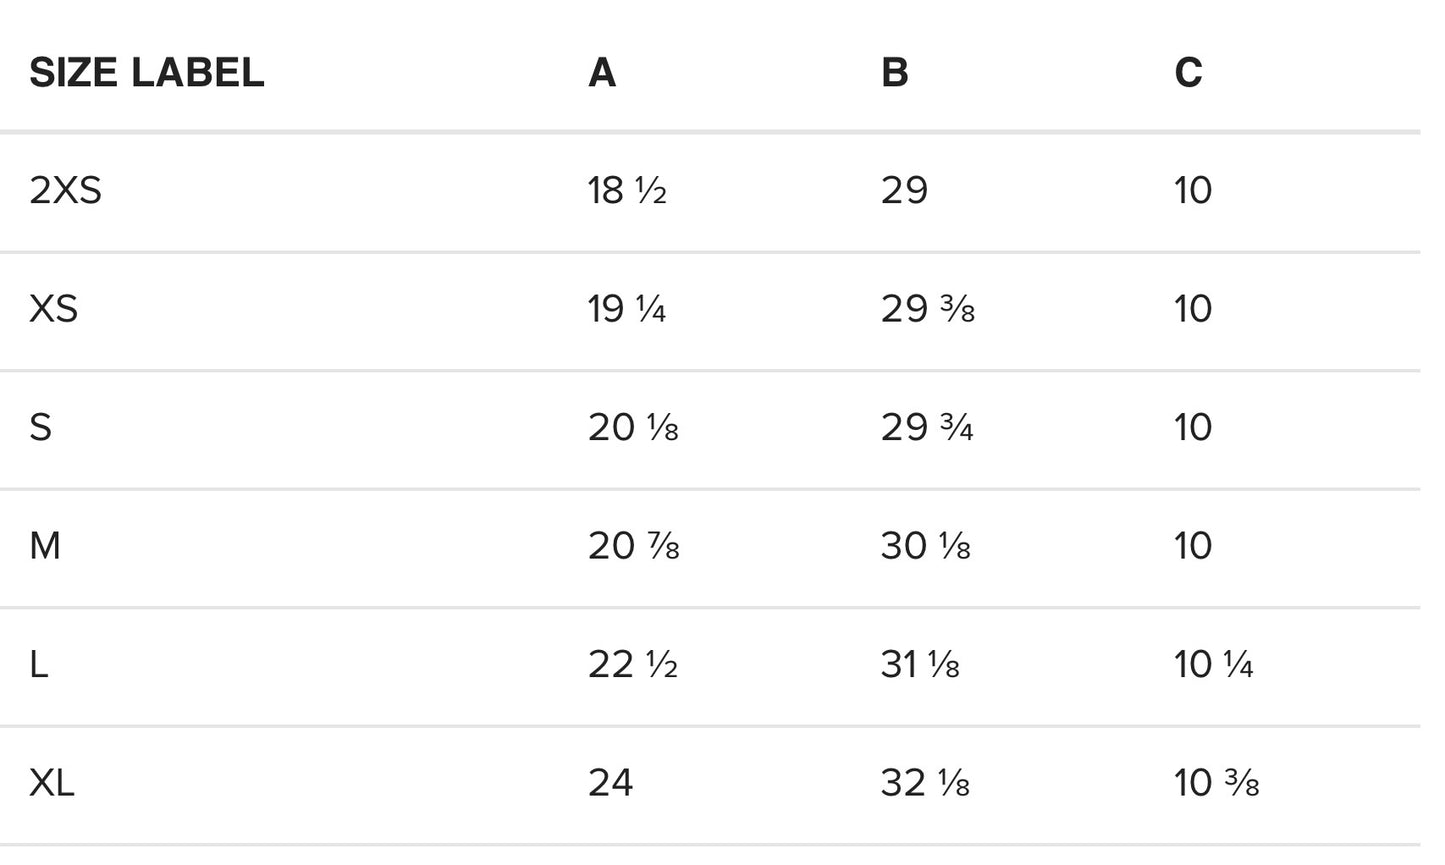Select the 29 ¾ value in S row
Screen dimensions: 1445x865
pos(927,427)
